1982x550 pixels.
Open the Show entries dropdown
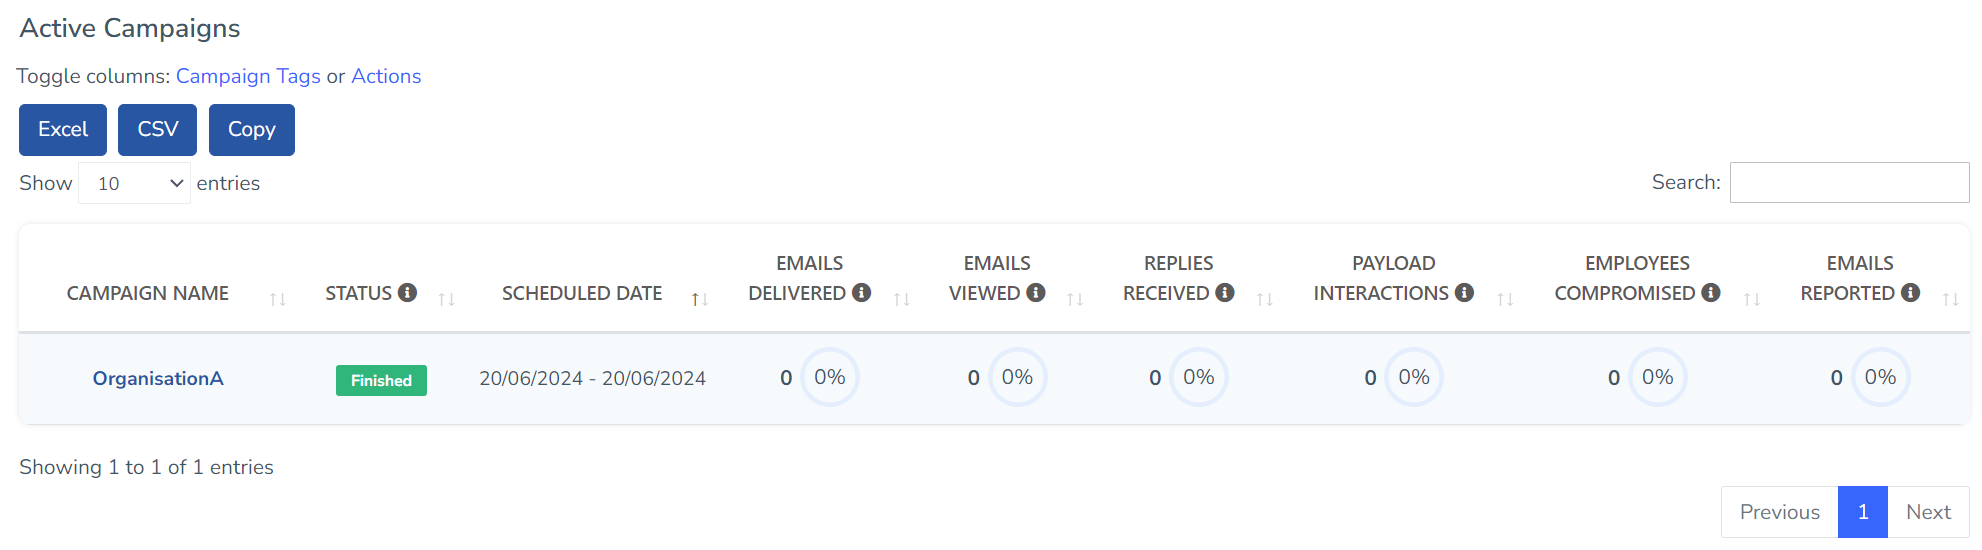click(x=135, y=183)
